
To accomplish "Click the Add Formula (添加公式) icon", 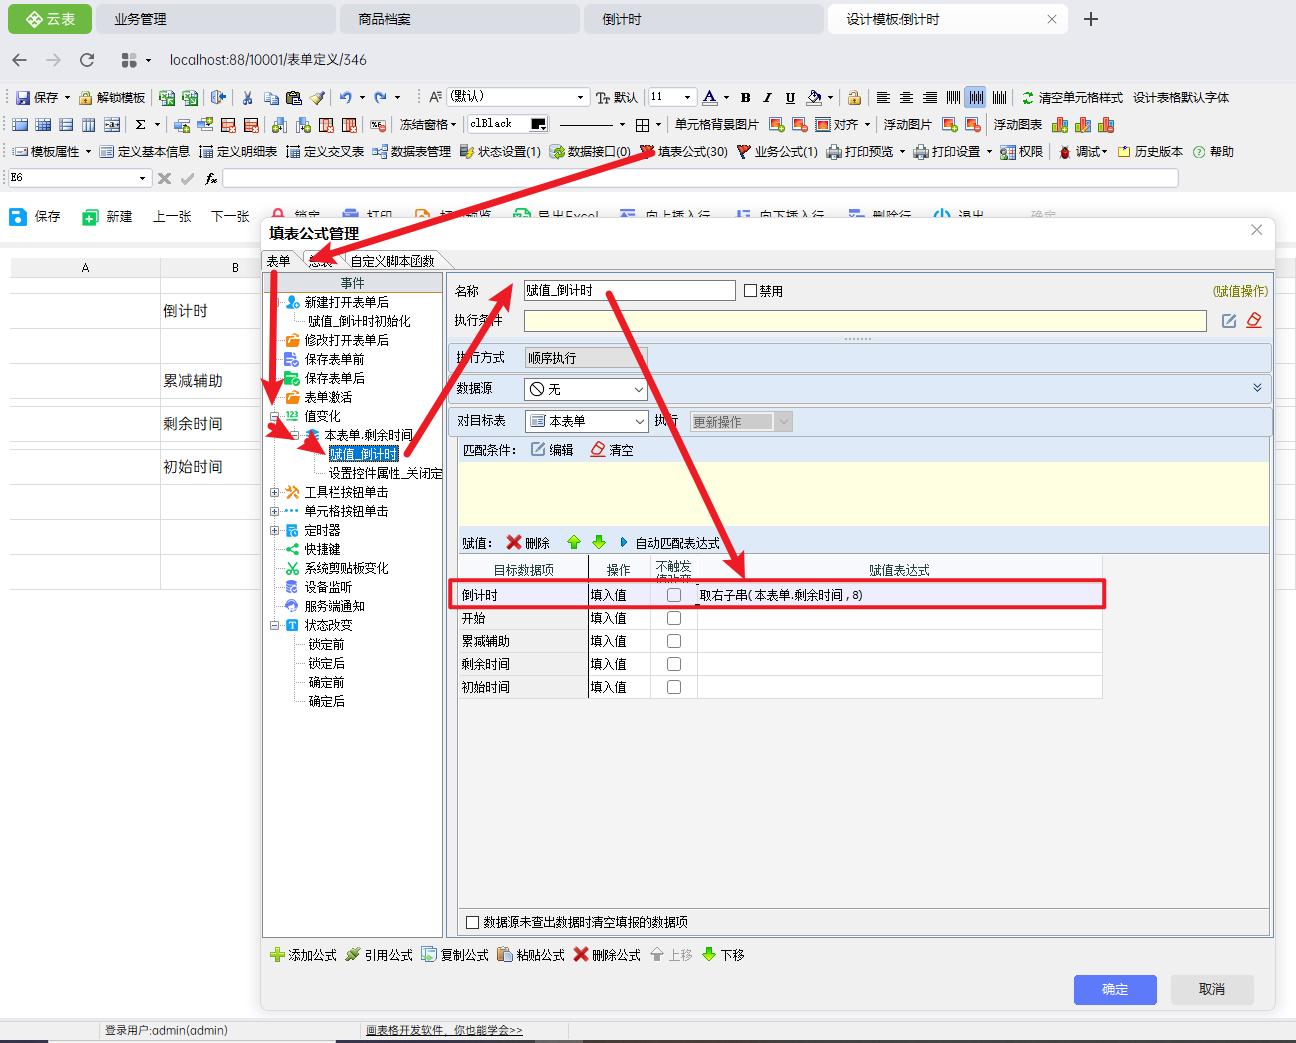I will pyautogui.click(x=278, y=955).
